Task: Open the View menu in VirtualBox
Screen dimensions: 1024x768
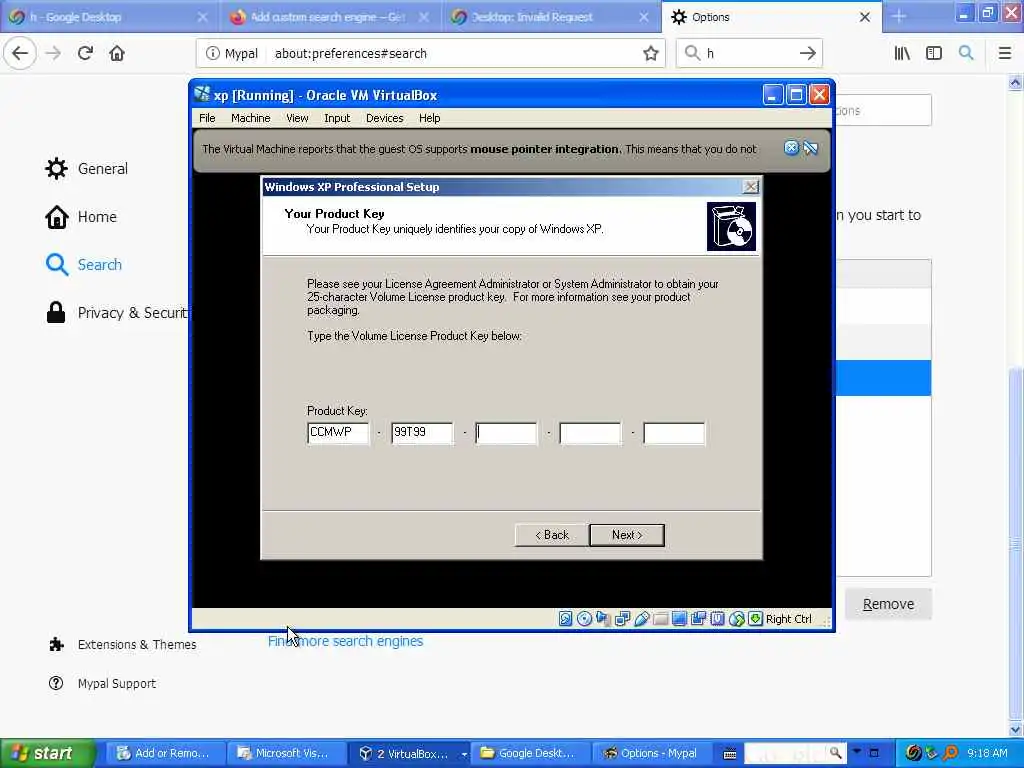Action: (297, 118)
